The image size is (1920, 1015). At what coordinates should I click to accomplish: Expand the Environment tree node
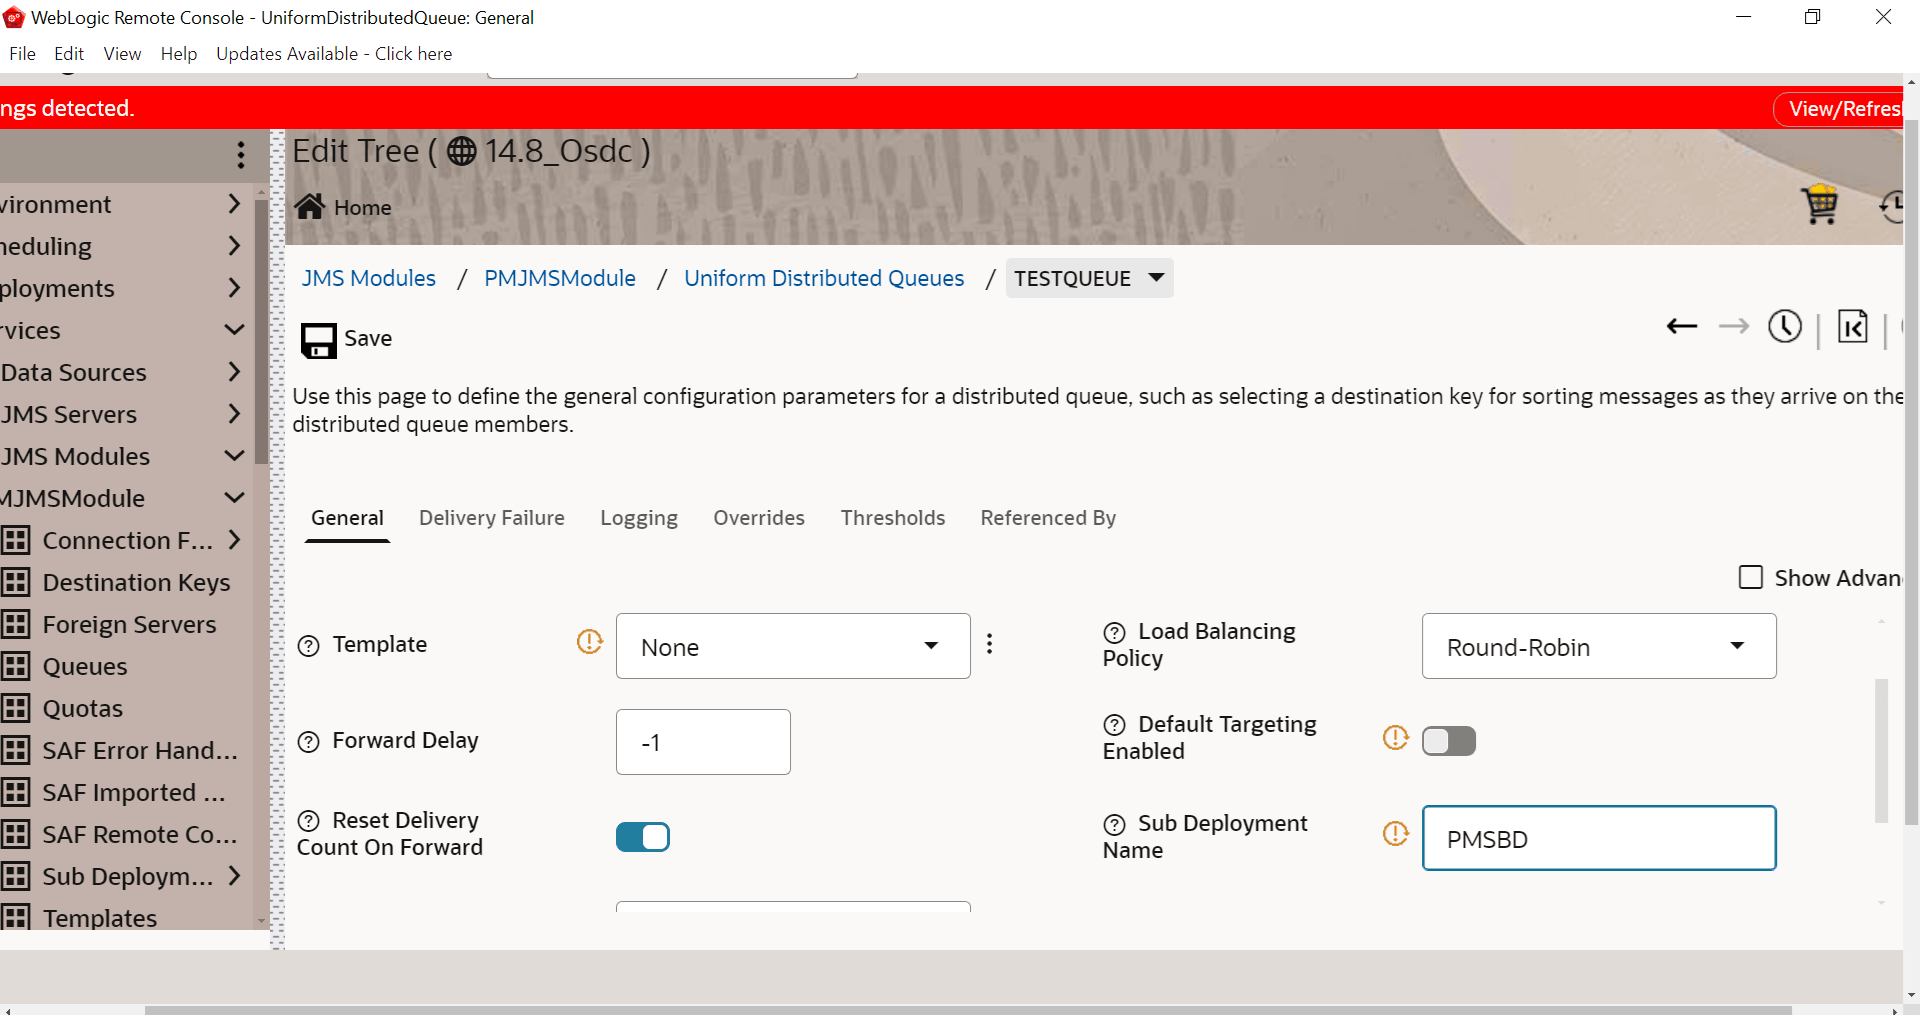point(234,204)
